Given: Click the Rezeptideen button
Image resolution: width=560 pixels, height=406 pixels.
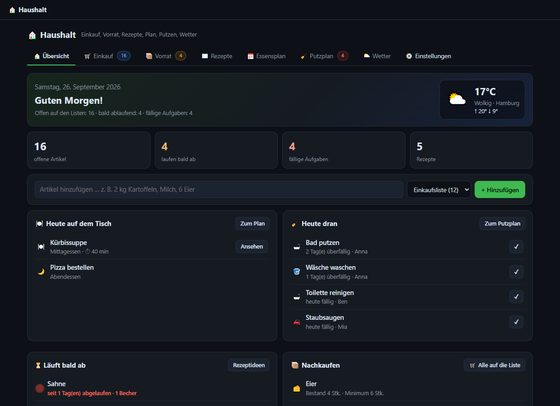Looking at the screenshot, I should point(249,365).
